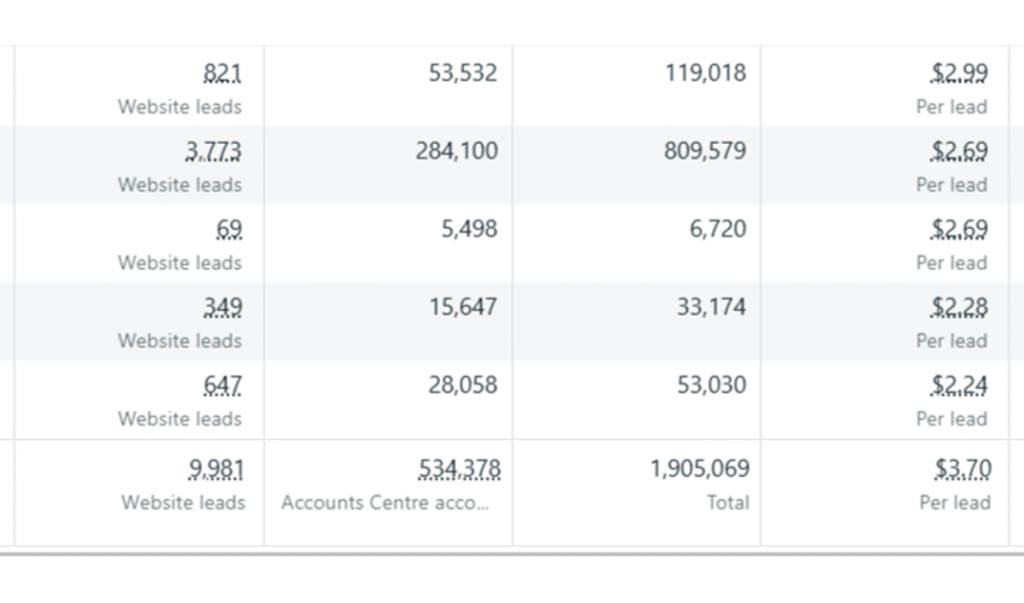Select the 5,498 reach cell
The width and height of the screenshot is (1024, 603).
pyautogui.click(x=469, y=229)
